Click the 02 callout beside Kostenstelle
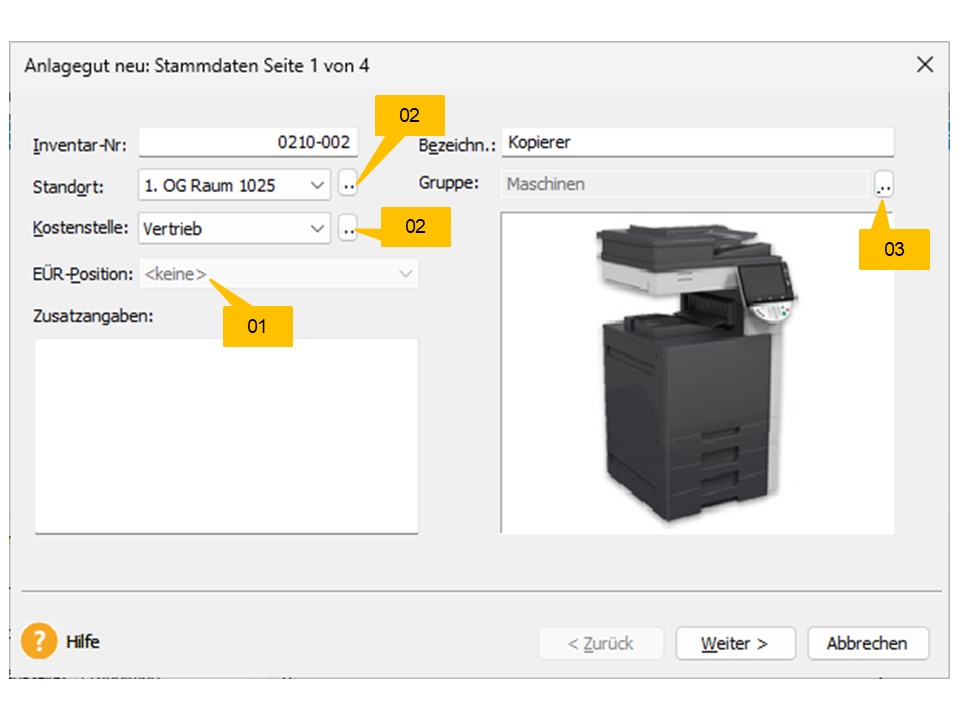 415,227
